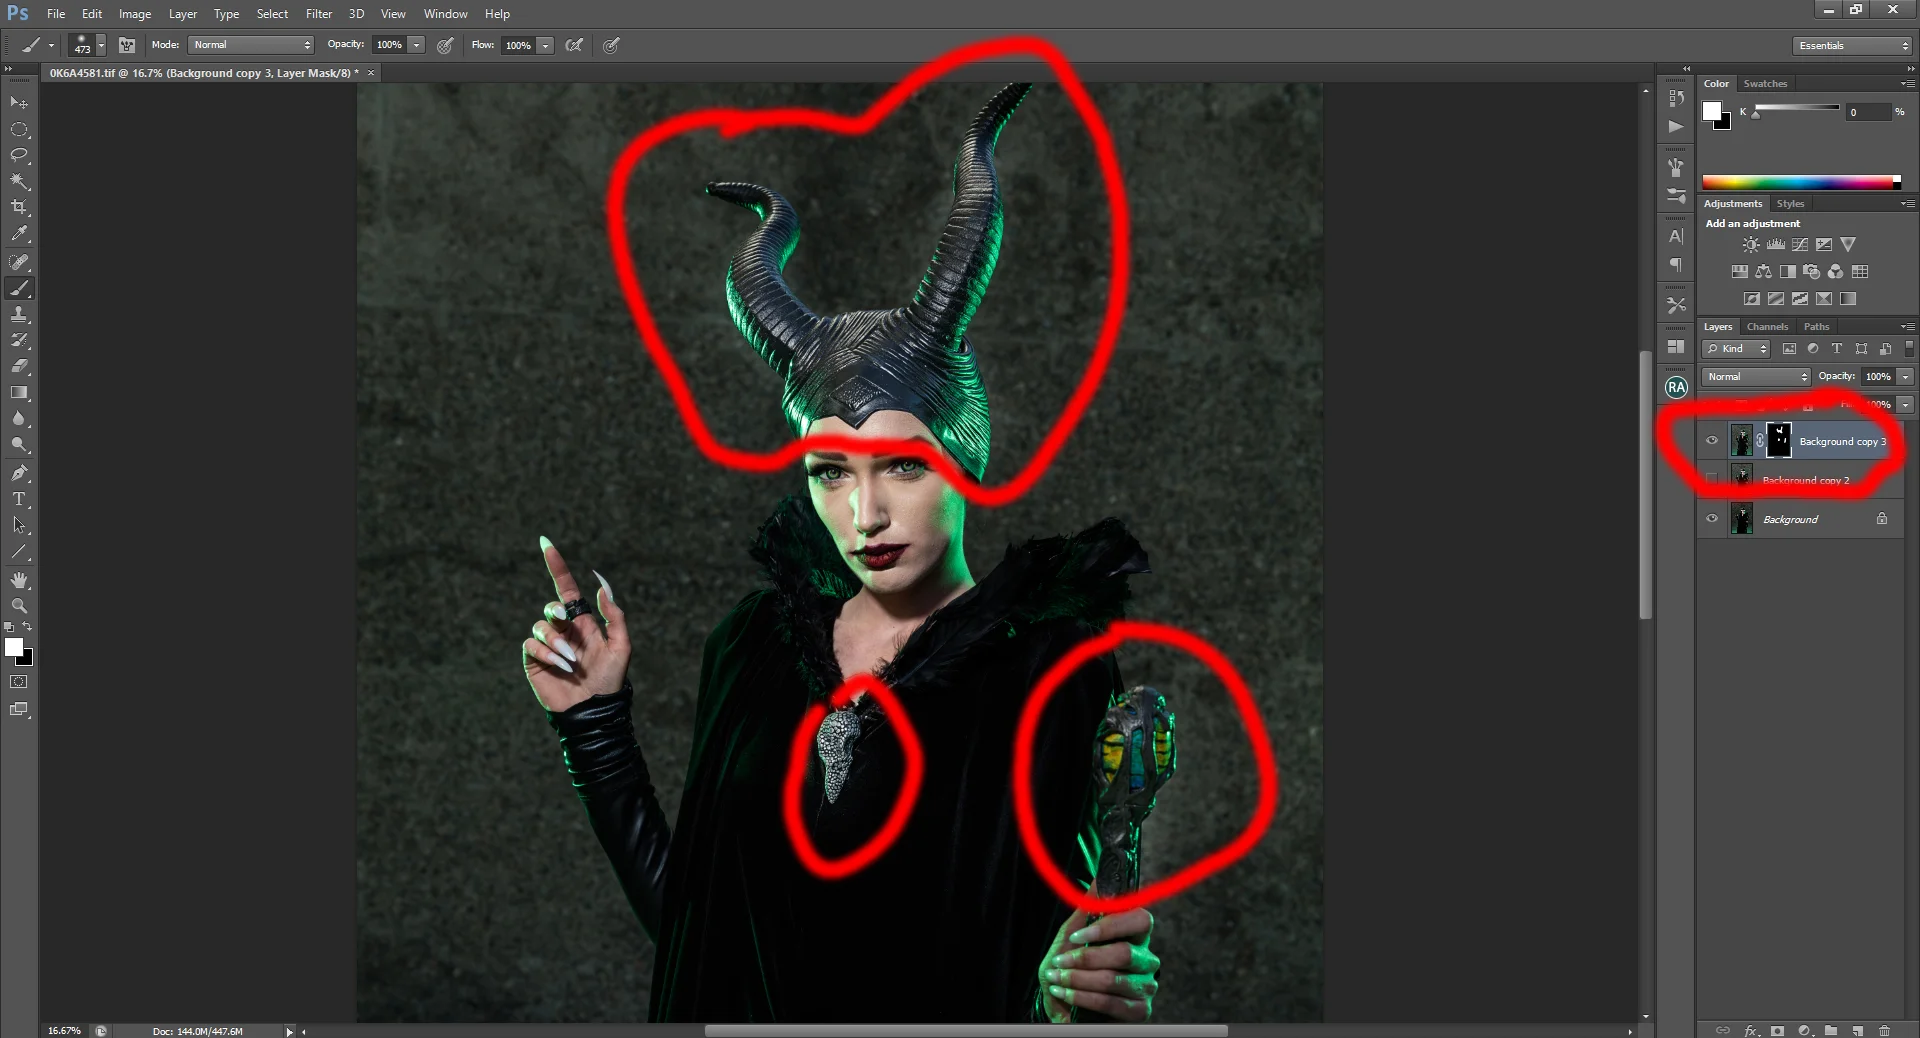Select the Healing Brush tool
Viewport: 1920px width, 1038px height.
click(x=19, y=262)
